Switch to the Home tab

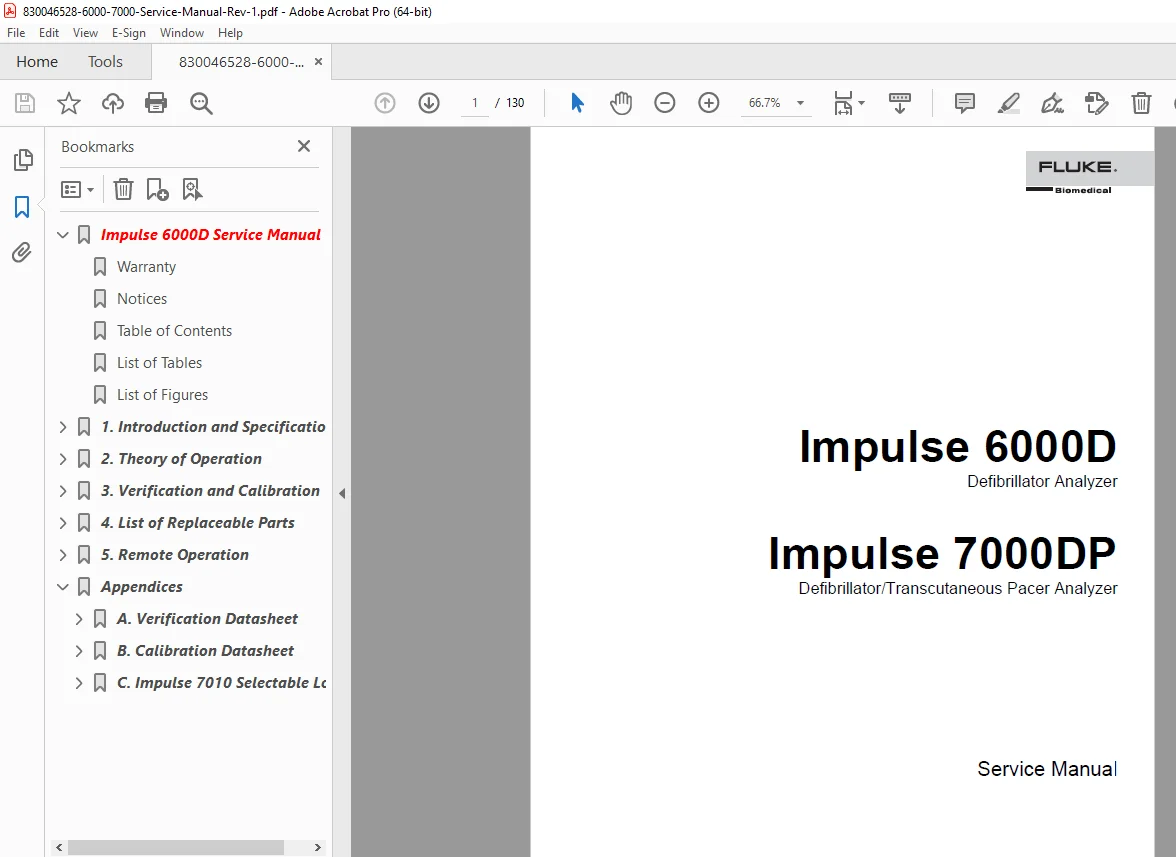pyautogui.click(x=37, y=61)
